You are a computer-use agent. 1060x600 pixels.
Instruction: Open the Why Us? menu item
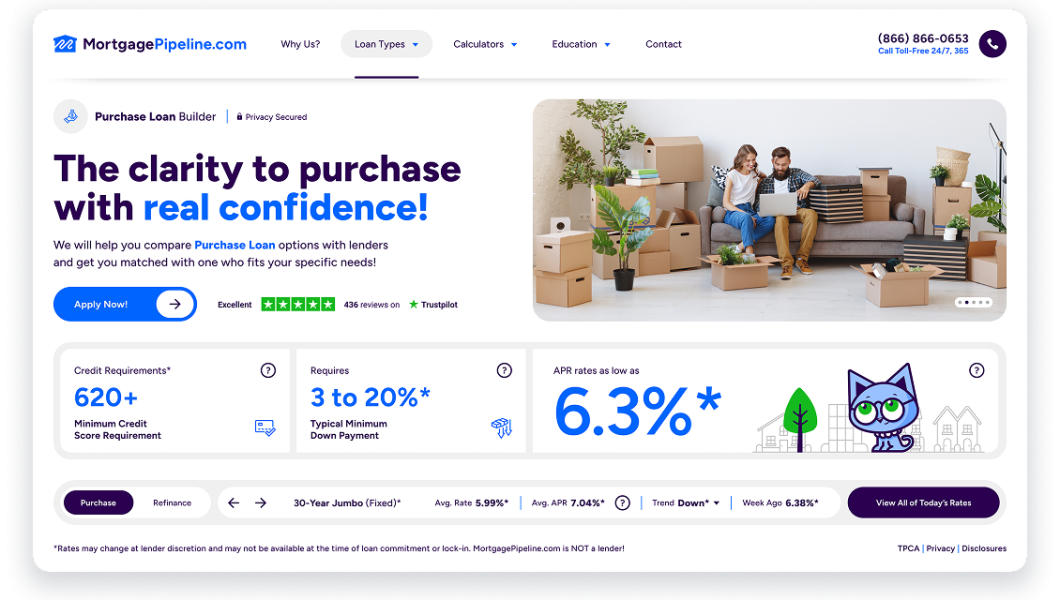[300, 44]
